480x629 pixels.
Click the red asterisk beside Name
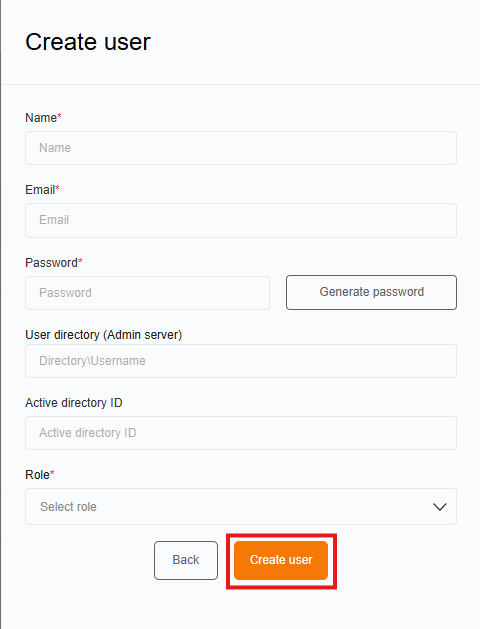pyautogui.click(x=59, y=116)
